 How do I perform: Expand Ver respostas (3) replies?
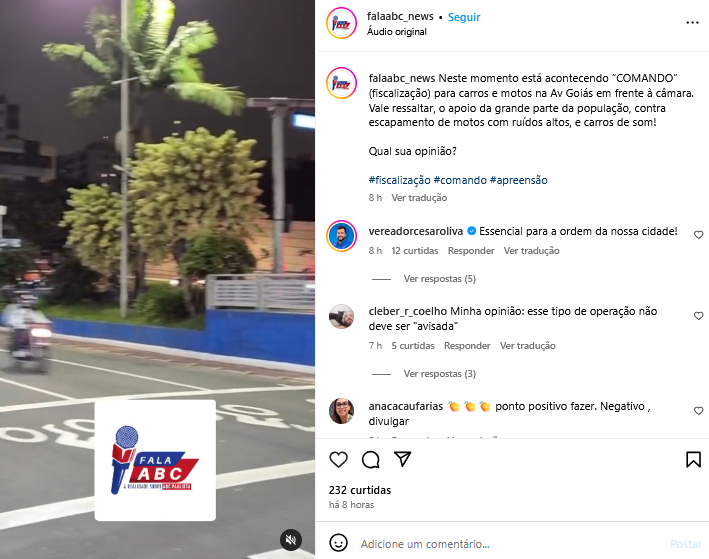tap(440, 374)
